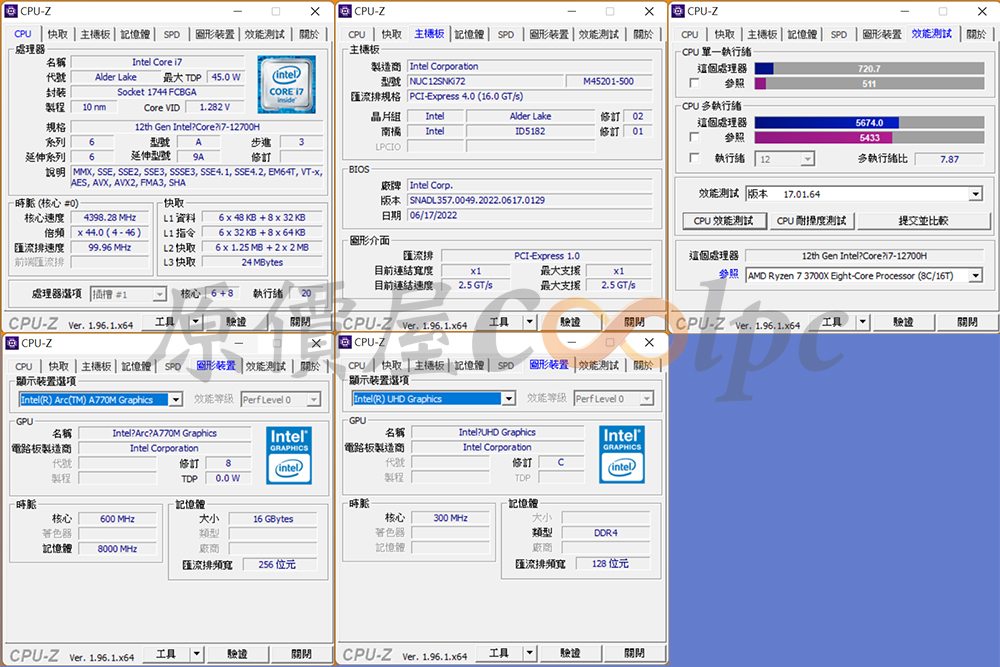
Task: Tick the 參照 checkbox under CPU 單一執行緒
Action: click(695, 84)
